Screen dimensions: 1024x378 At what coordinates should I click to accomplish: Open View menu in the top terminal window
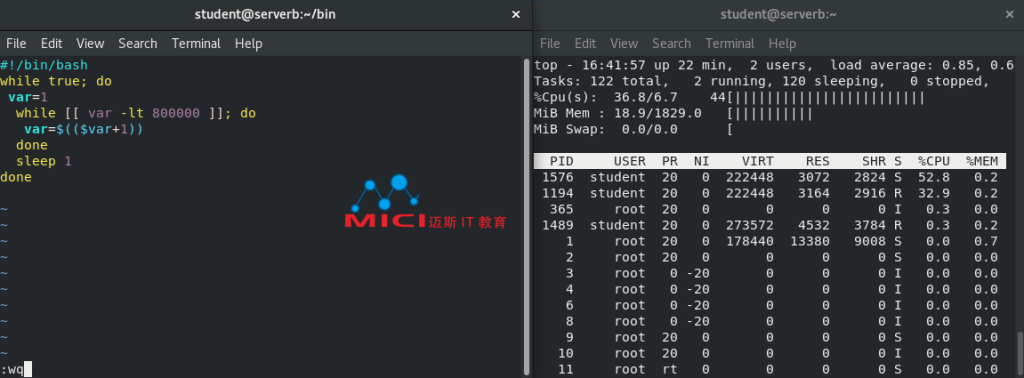point(624,44)
